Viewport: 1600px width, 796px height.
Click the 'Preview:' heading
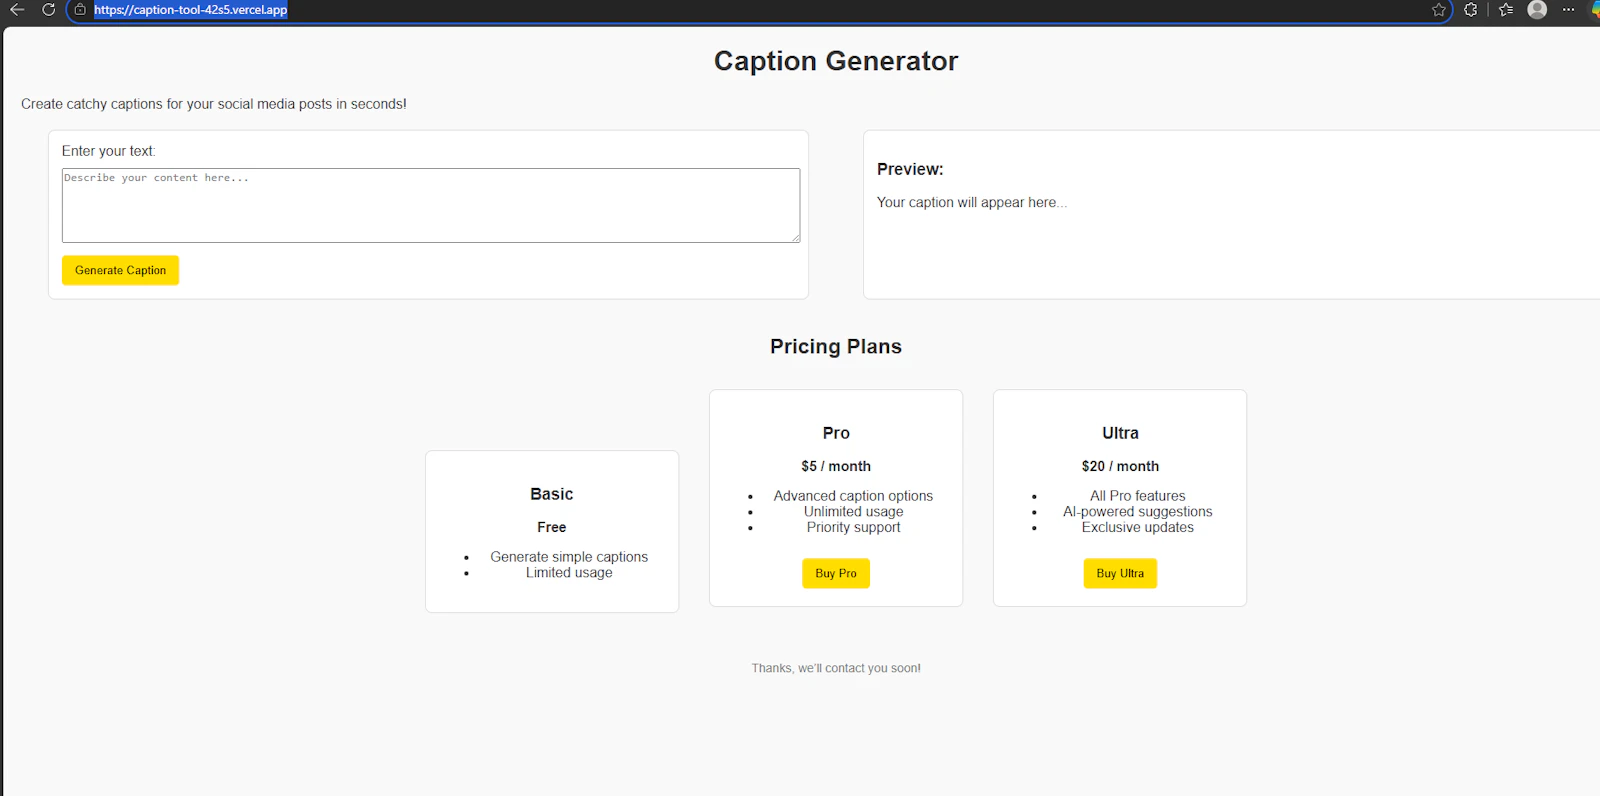pyautogui.click(x=910, y=169)
